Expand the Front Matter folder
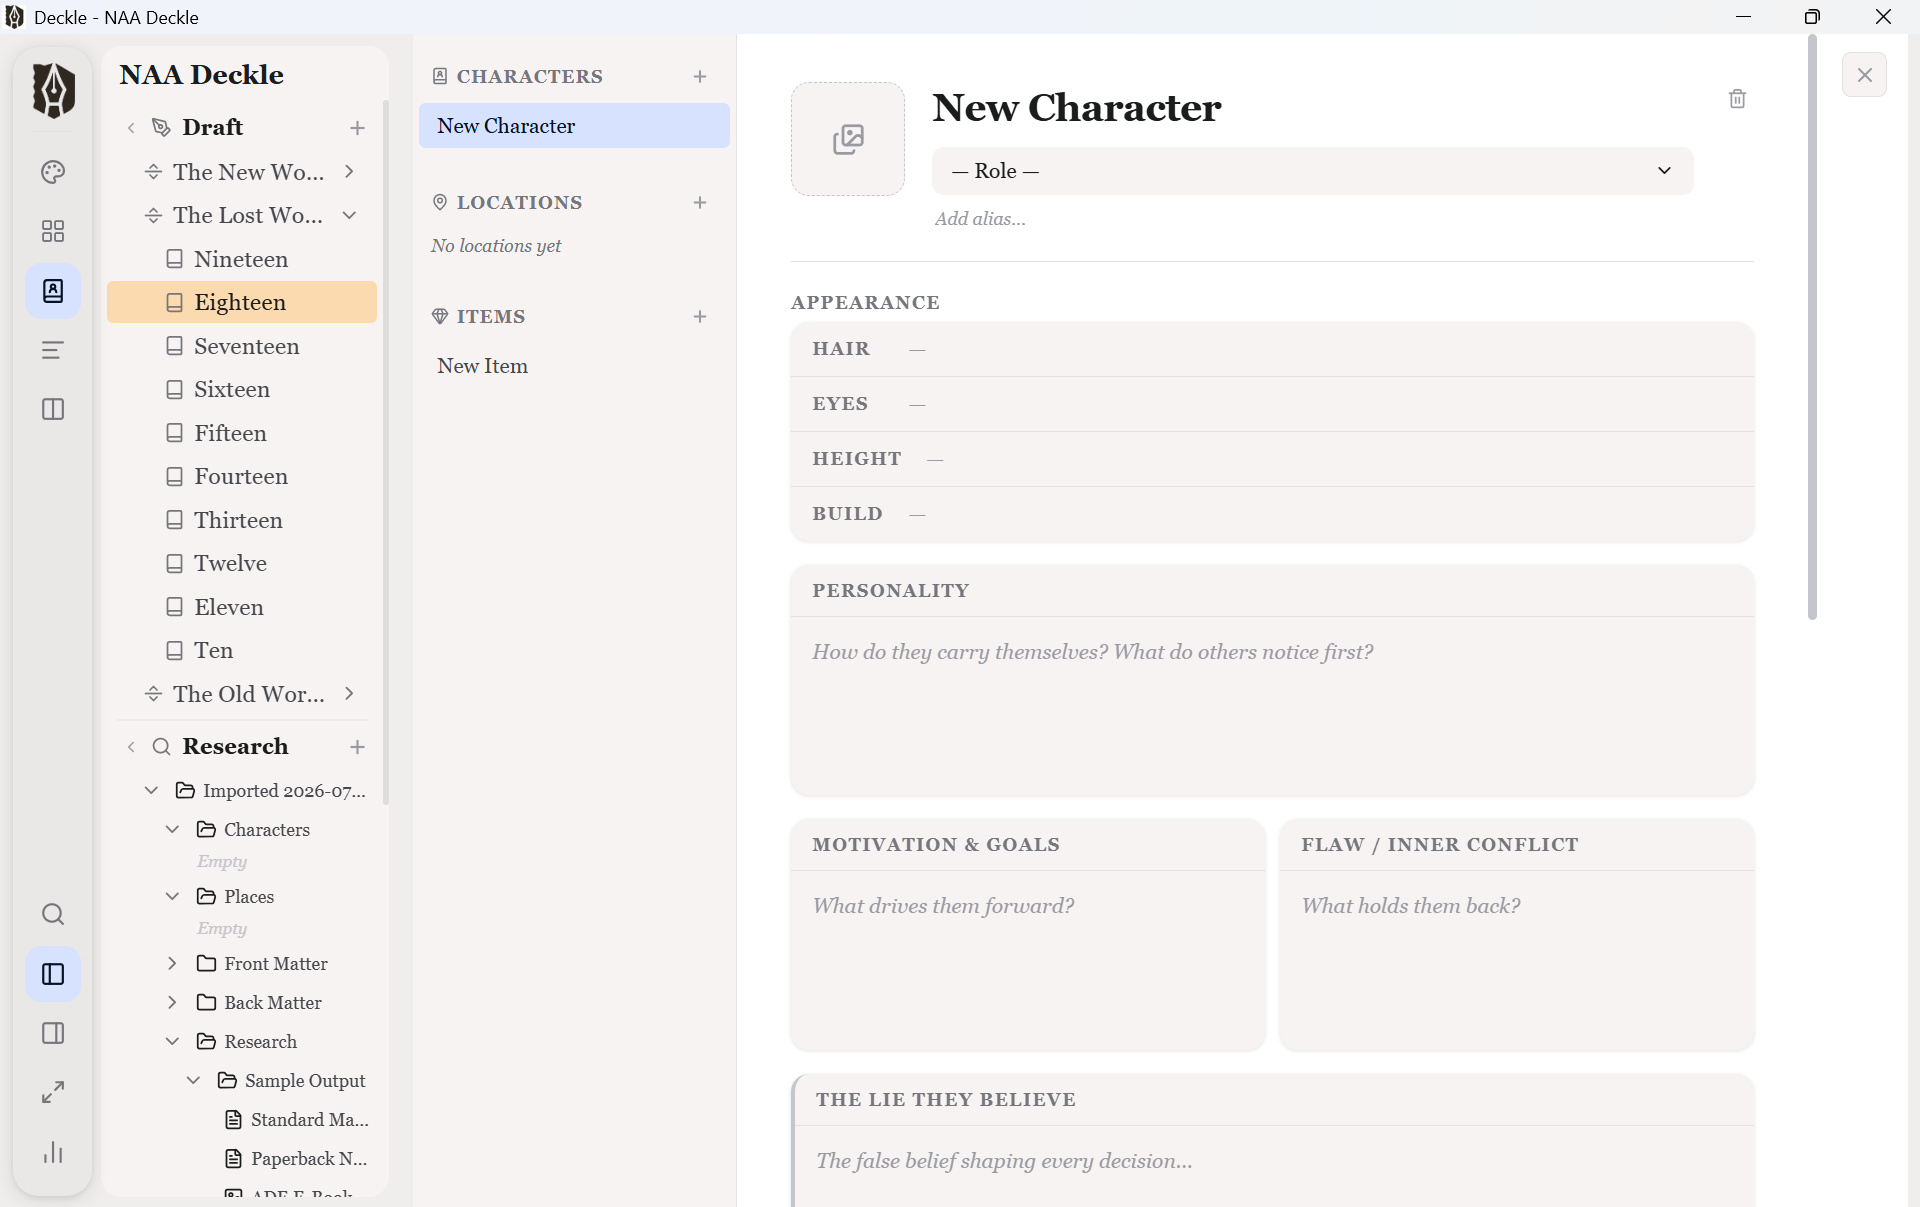 coord(172,963)
